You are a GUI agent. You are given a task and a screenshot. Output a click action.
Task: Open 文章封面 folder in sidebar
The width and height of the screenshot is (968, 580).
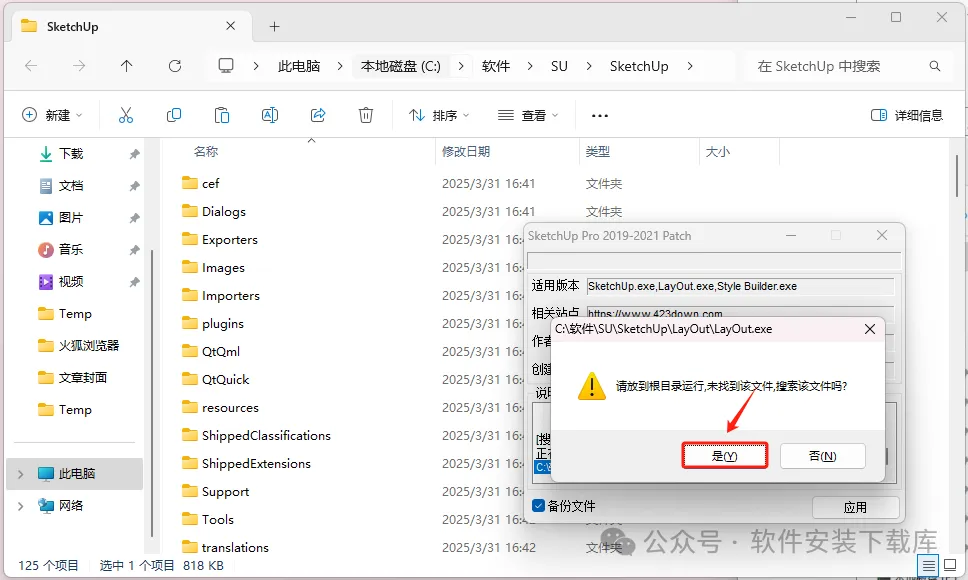pos(72,378)
